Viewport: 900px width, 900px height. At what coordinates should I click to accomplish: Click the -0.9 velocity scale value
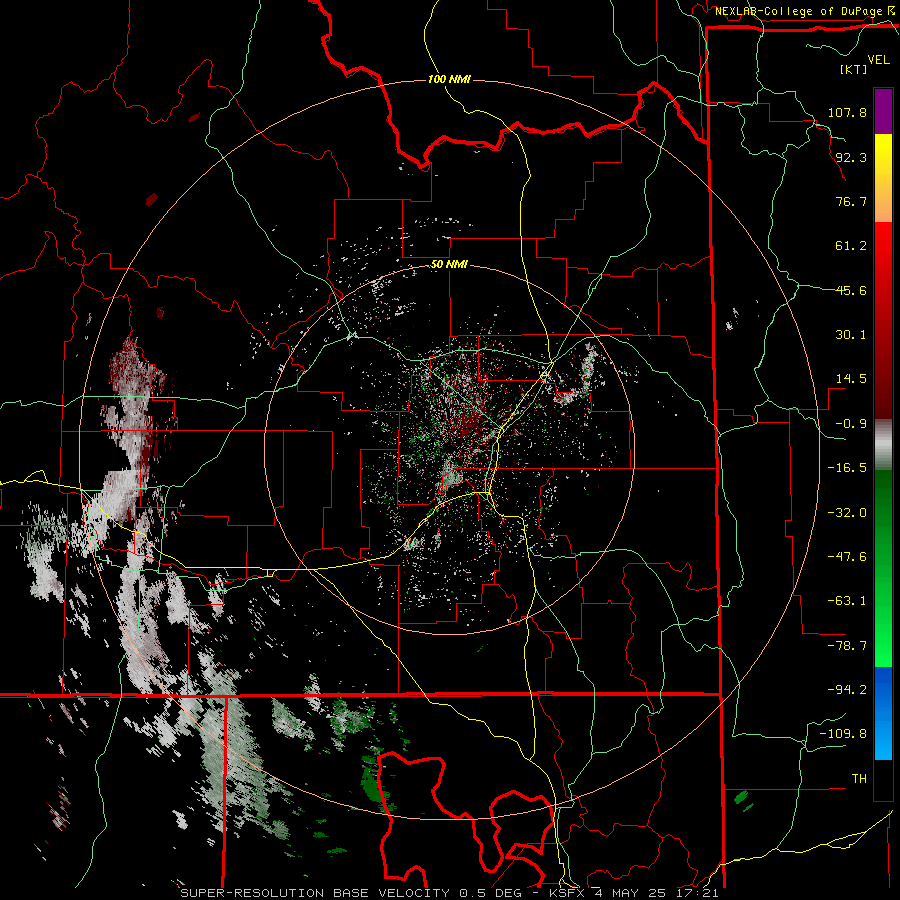click(x=851, y=424)
